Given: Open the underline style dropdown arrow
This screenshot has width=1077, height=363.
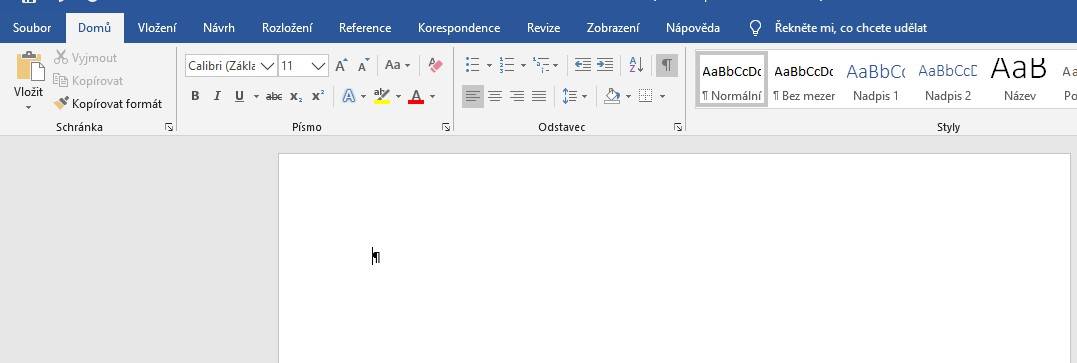Looking at the screenshot, I should tap(256, 96).
